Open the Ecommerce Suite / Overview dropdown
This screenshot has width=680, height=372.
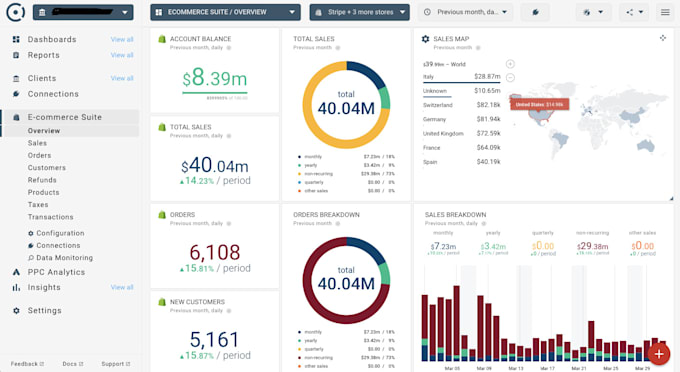[225, 12]
